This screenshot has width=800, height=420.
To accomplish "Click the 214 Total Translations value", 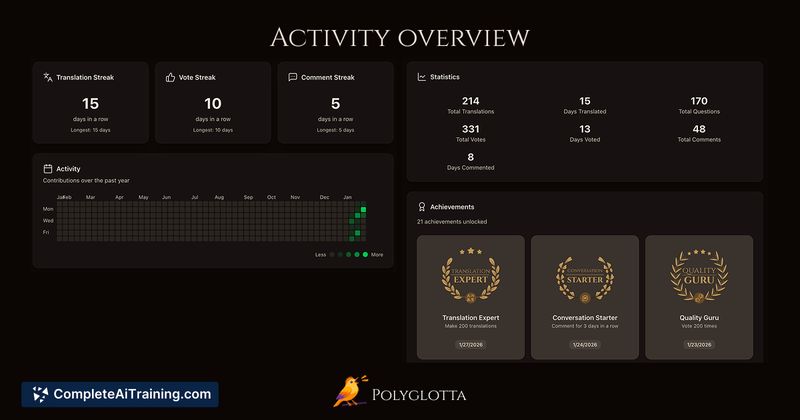I will (x=470, y=101).
